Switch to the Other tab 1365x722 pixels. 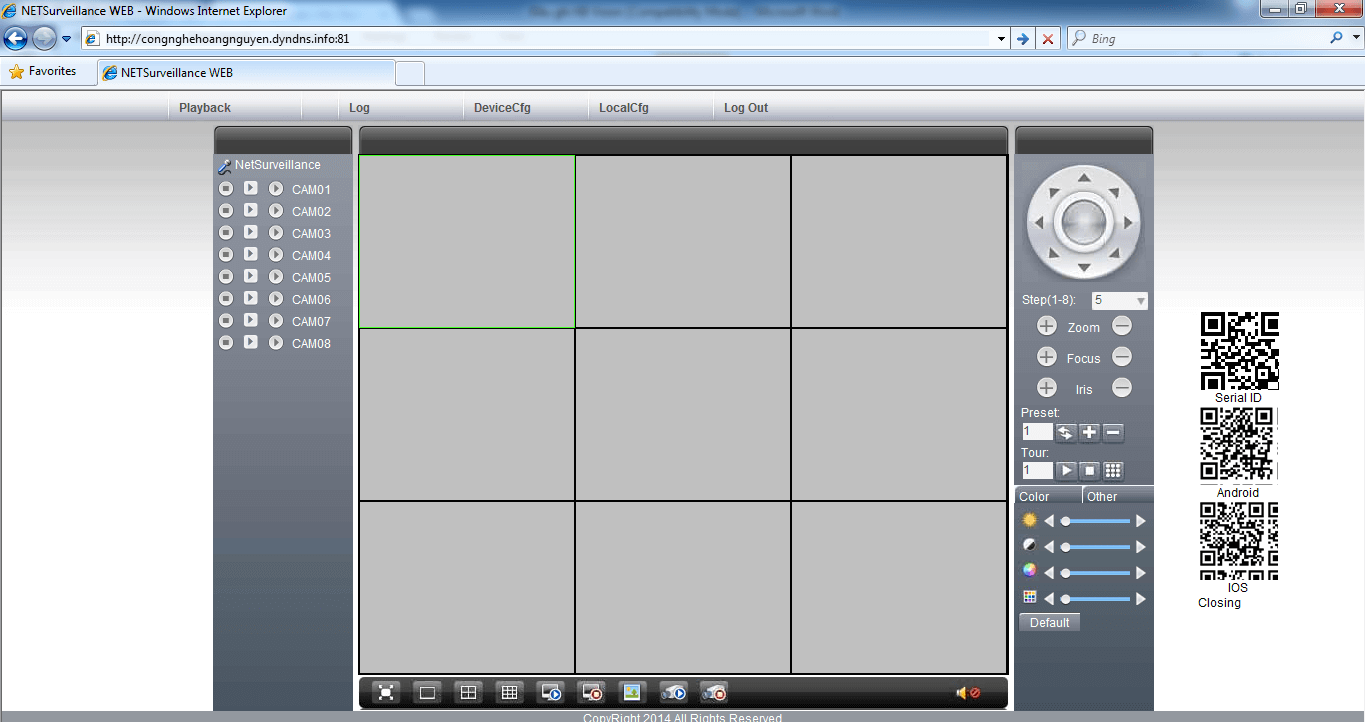[x=1102, y=497]
